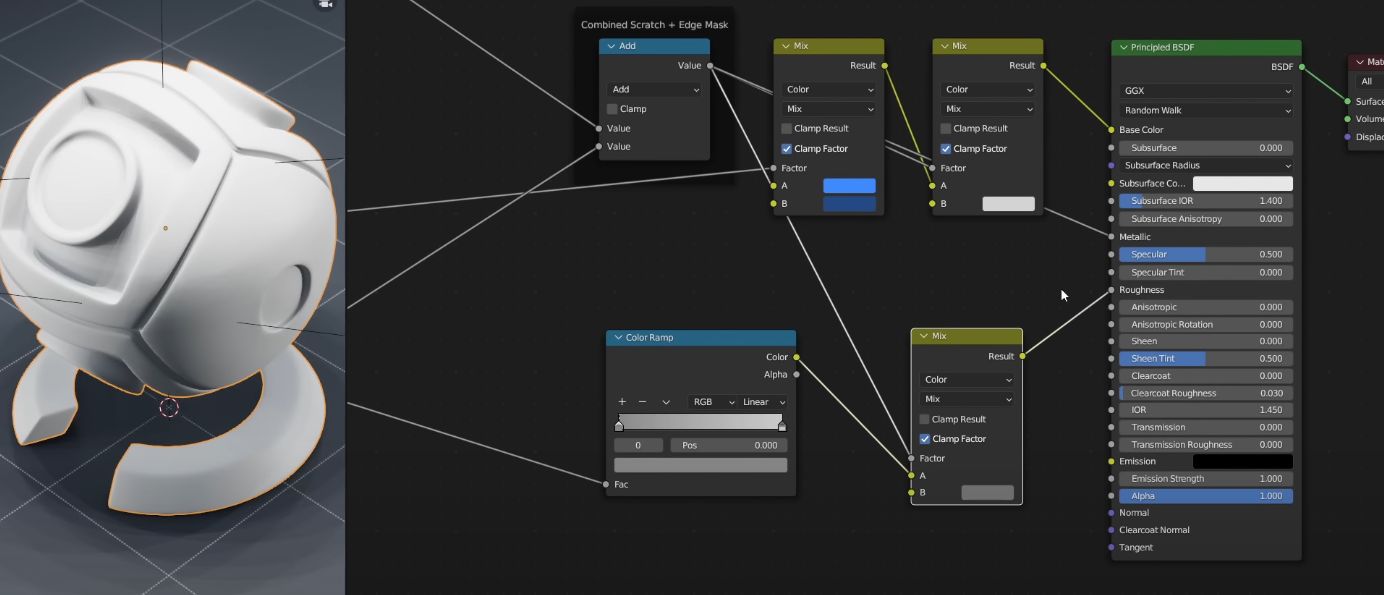Remove the active Color Ramp stop with minus
The width and height of the screenshot is (1384, 595).
pos(643,401)
